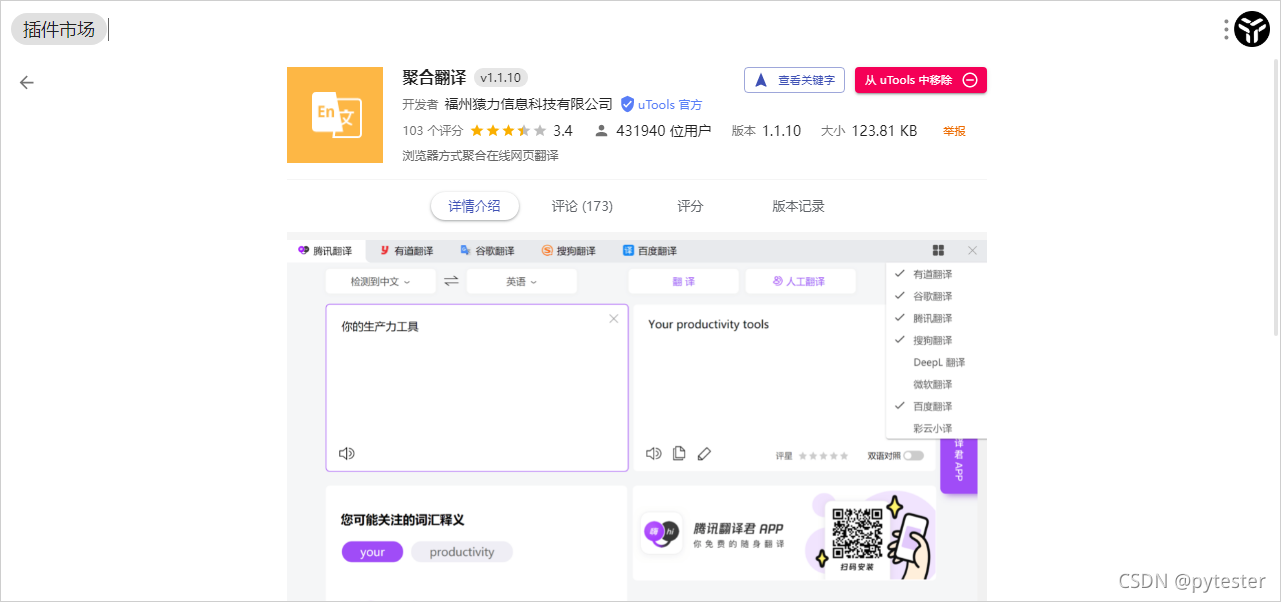Viewport: 1281px width, 602px height.
Task: Close the translator panel with X icon
Action: (x=973, y=251)
